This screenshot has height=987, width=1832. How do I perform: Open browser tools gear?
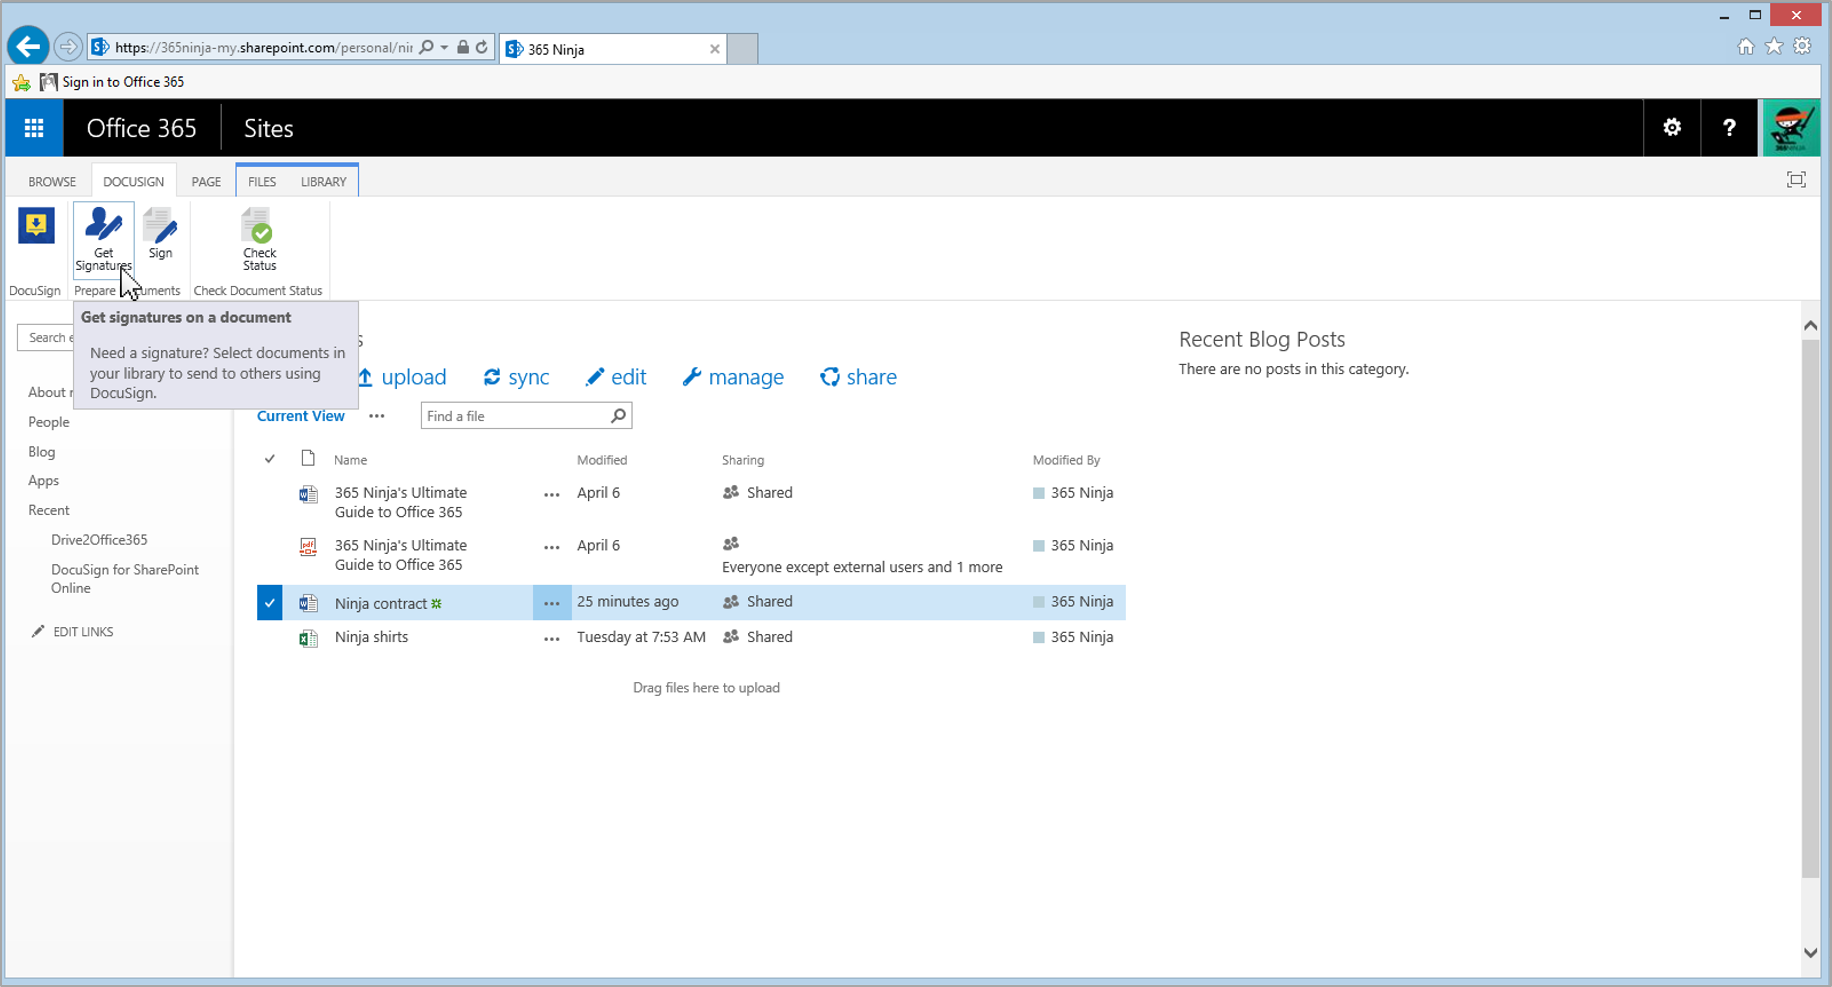pyautogui.click(x=1802, y=47)
